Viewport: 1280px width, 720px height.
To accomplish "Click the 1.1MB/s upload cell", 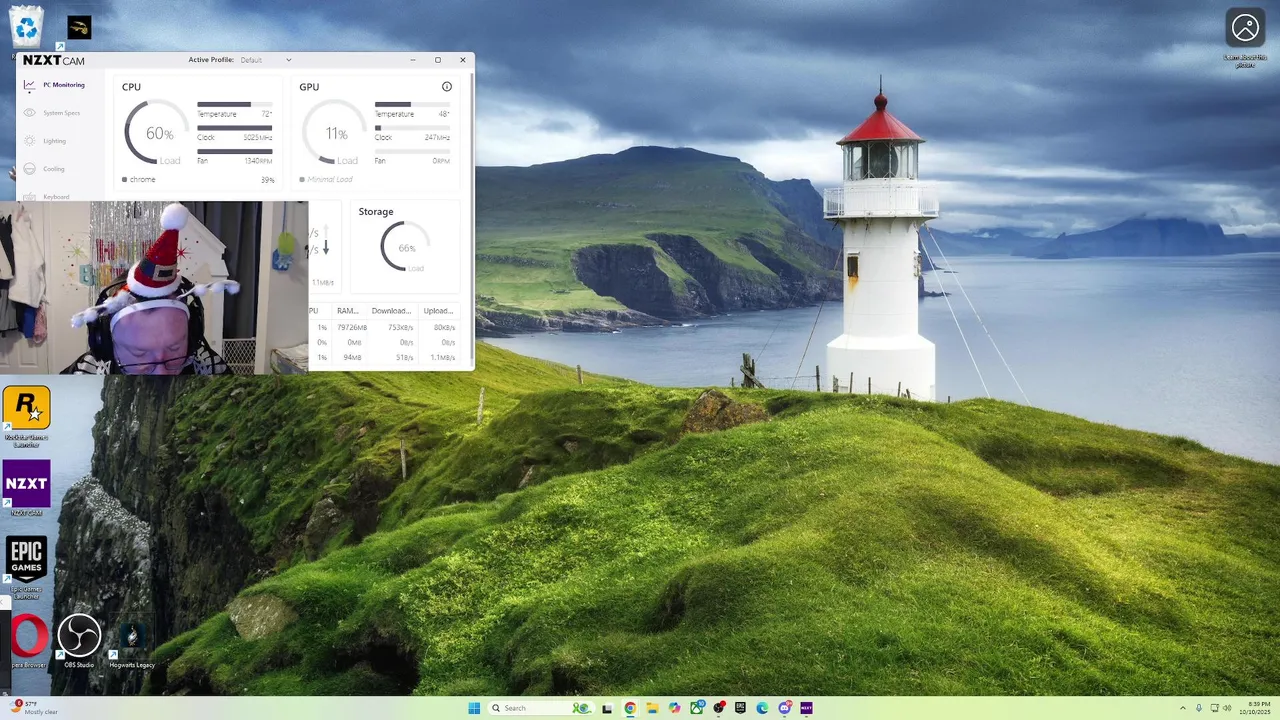I will point(443,357).
